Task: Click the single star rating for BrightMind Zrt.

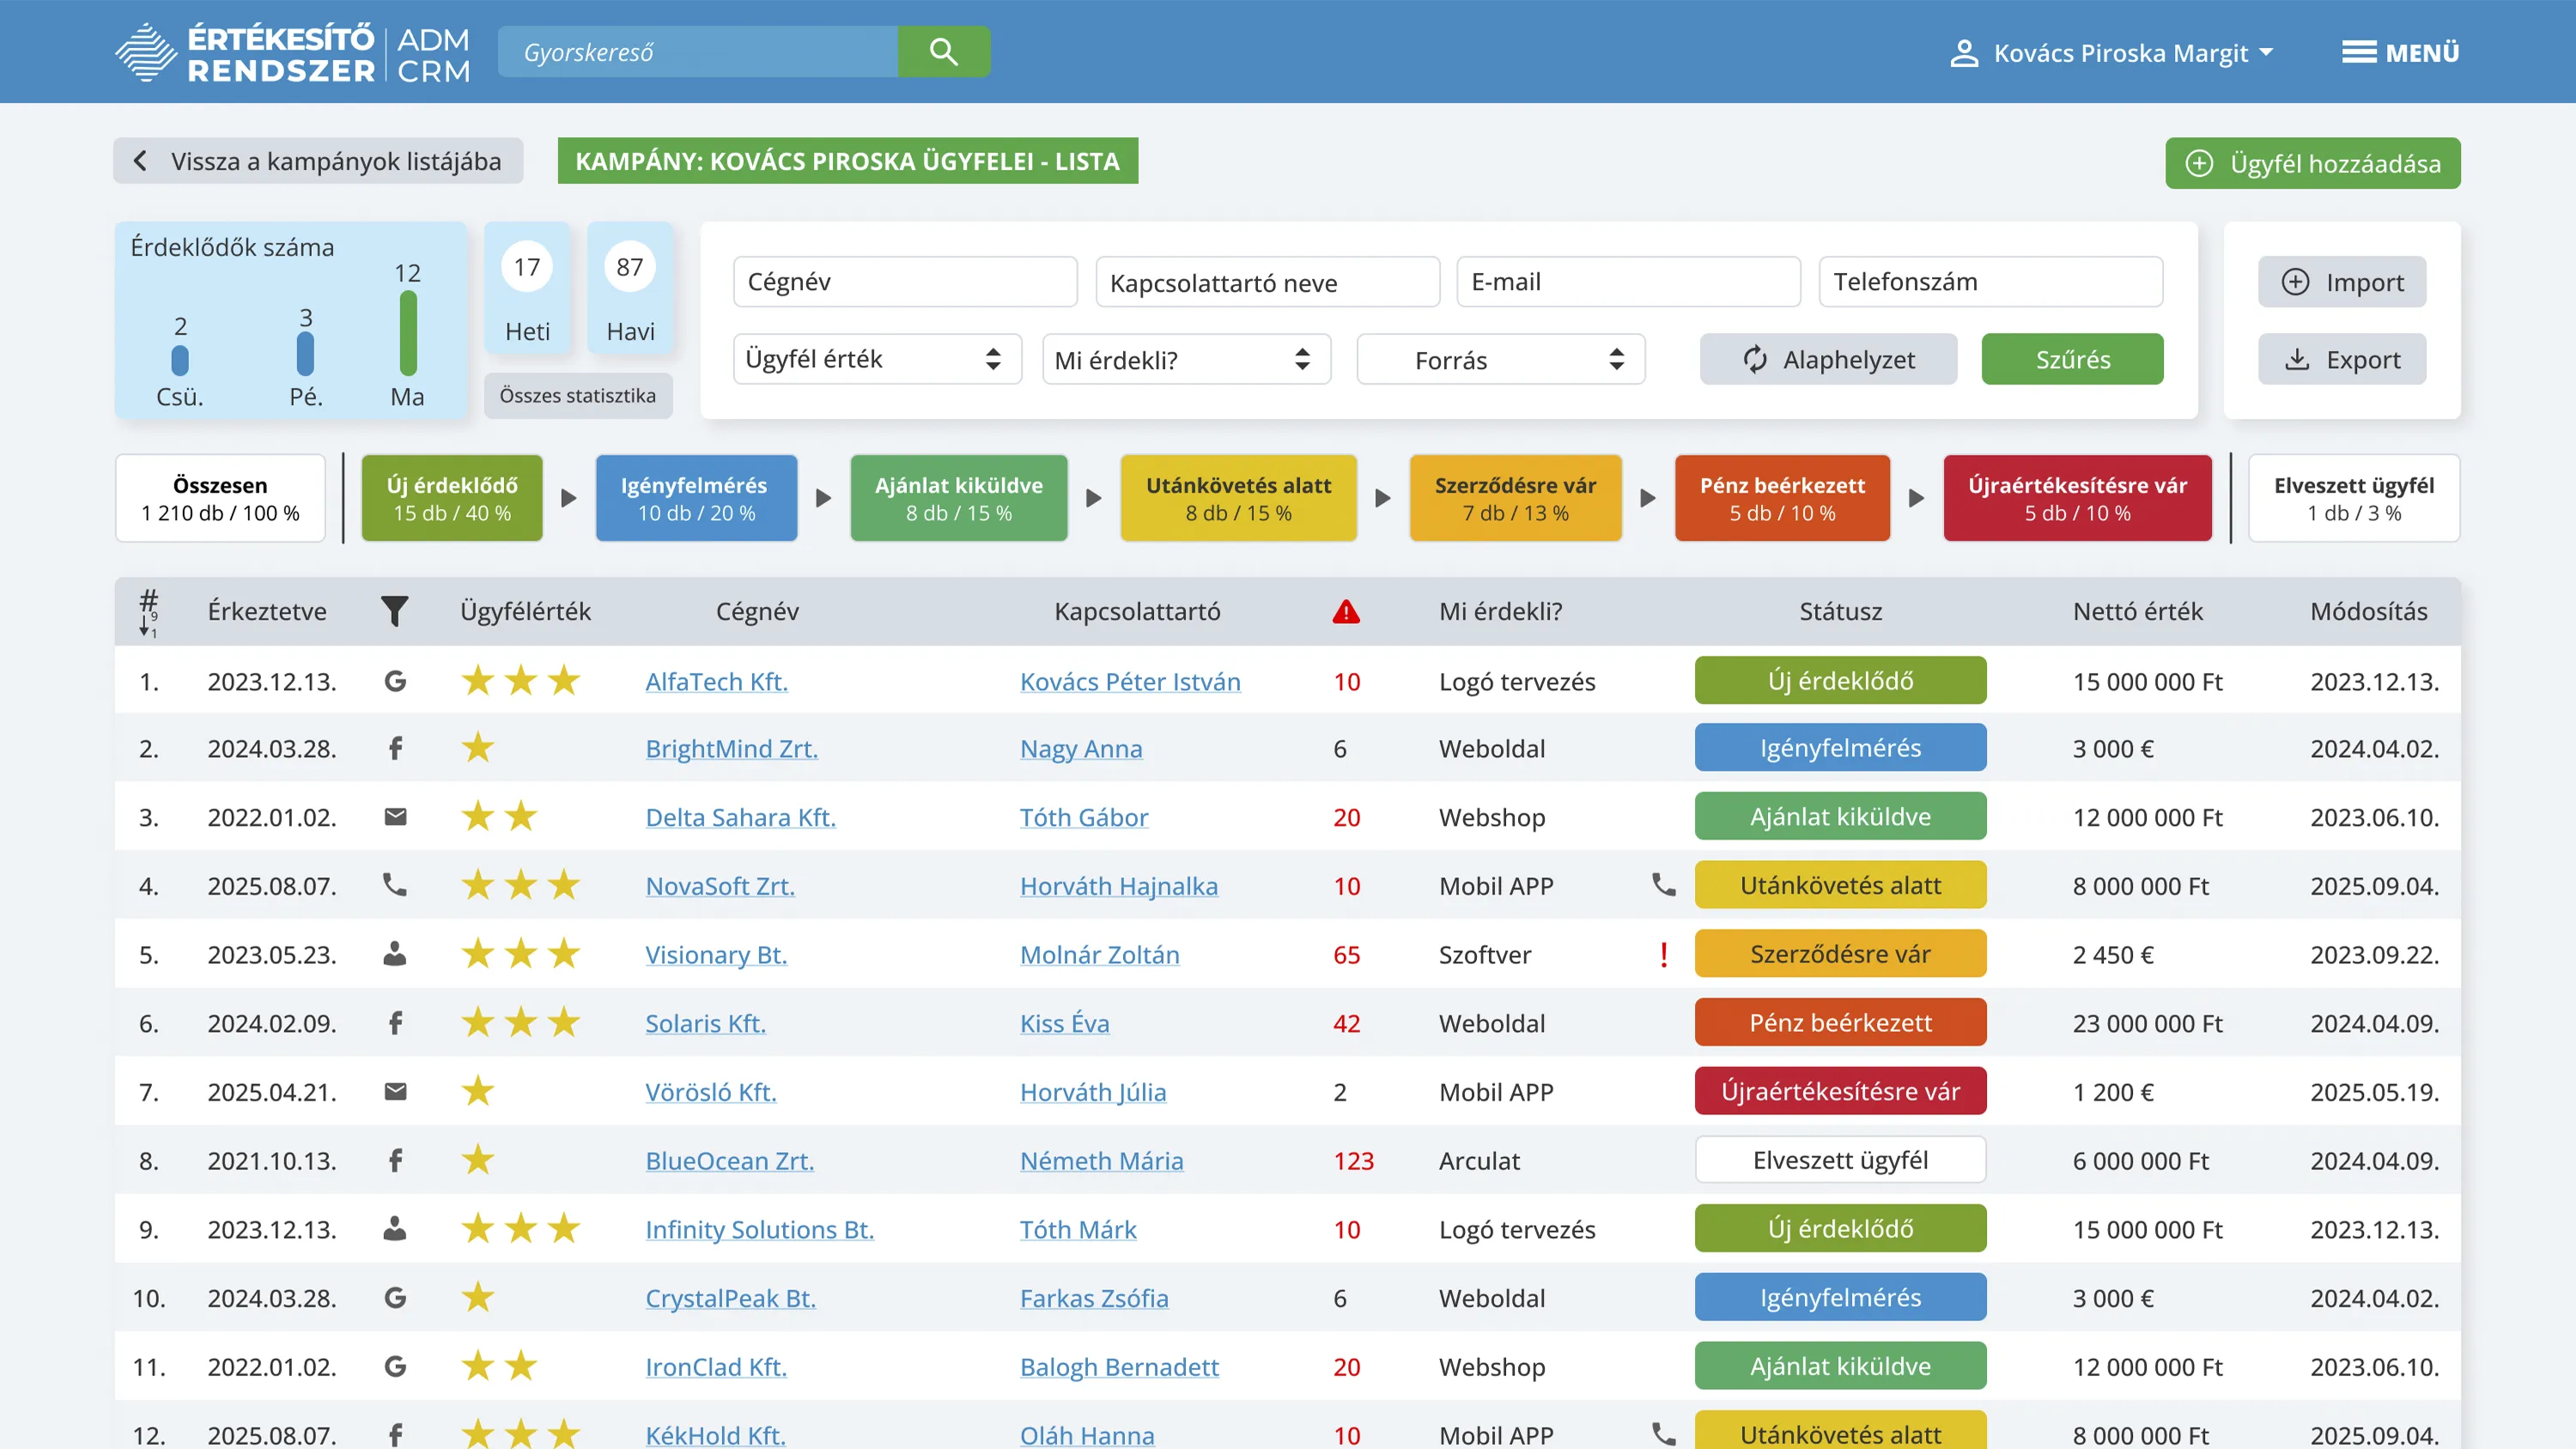Action: click(478, 748)
